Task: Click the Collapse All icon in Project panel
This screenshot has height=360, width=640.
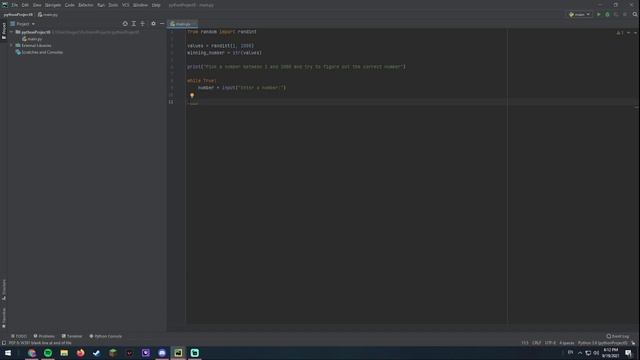Action: pyautogui.click(x=142, y=24)
